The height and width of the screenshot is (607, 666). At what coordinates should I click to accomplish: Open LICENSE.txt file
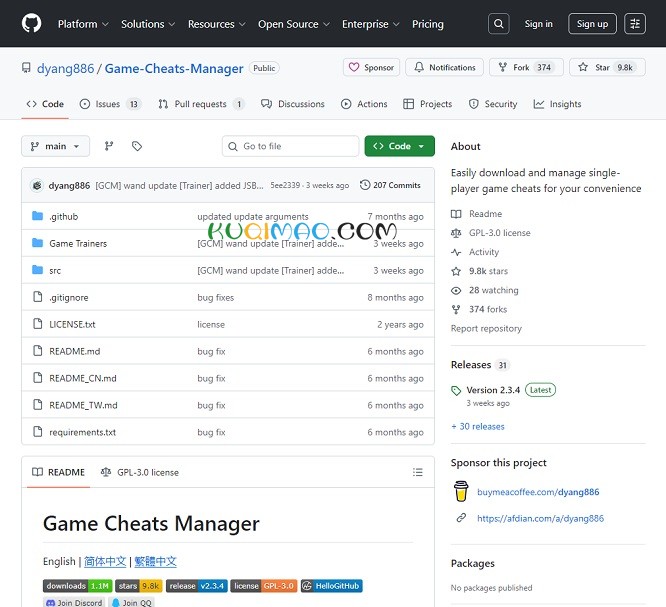click(x=72, y=325)
